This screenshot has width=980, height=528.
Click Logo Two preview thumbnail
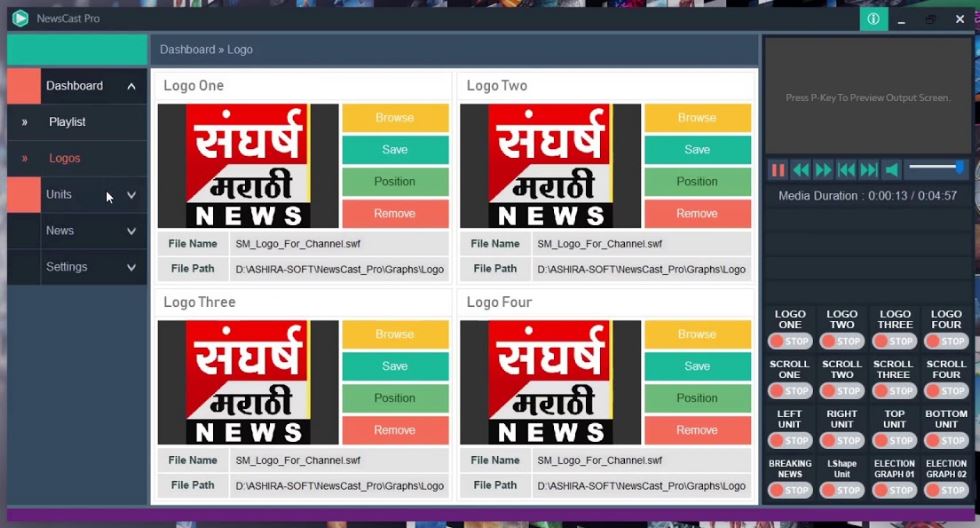(x=551, y=166)
